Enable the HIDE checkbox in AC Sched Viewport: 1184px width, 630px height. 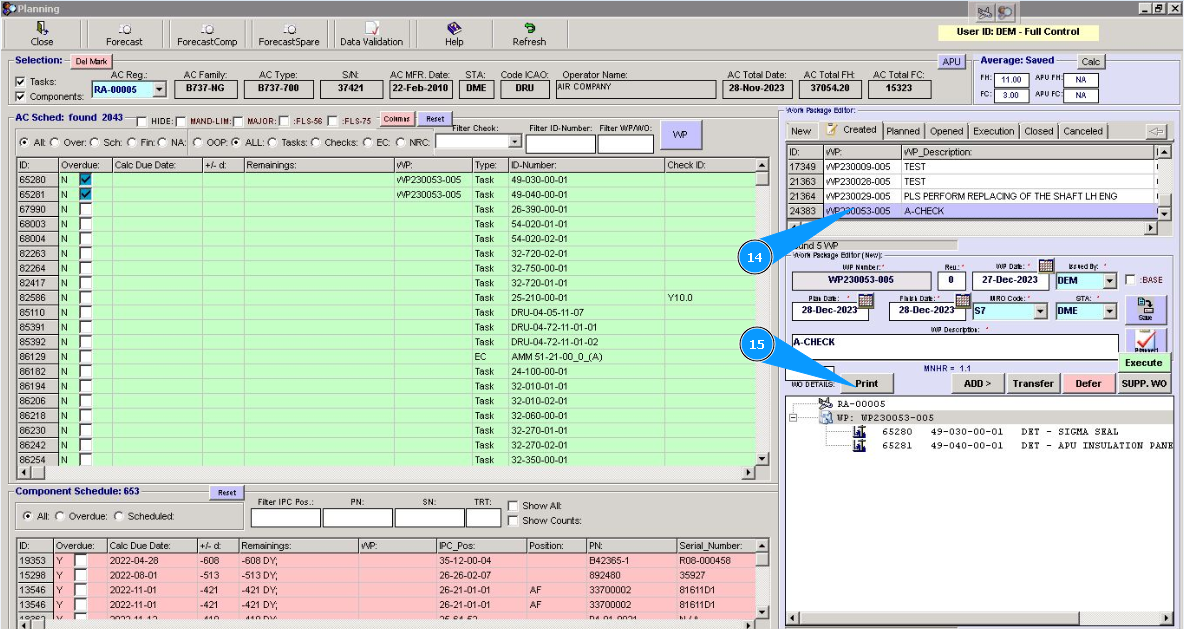142,121
